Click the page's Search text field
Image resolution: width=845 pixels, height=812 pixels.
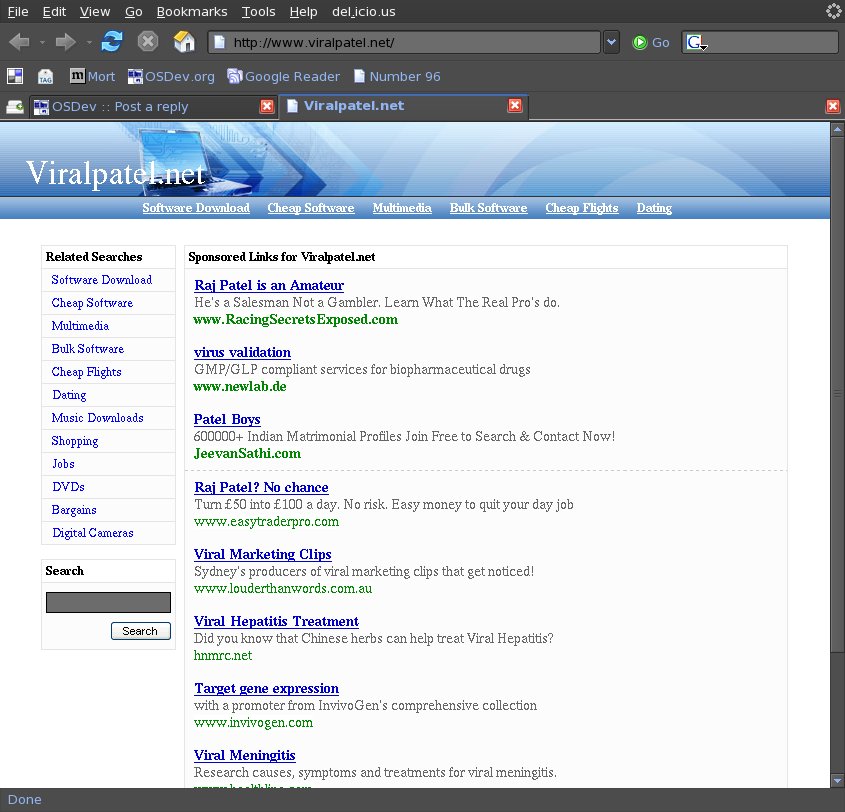[x=108, y=602]
